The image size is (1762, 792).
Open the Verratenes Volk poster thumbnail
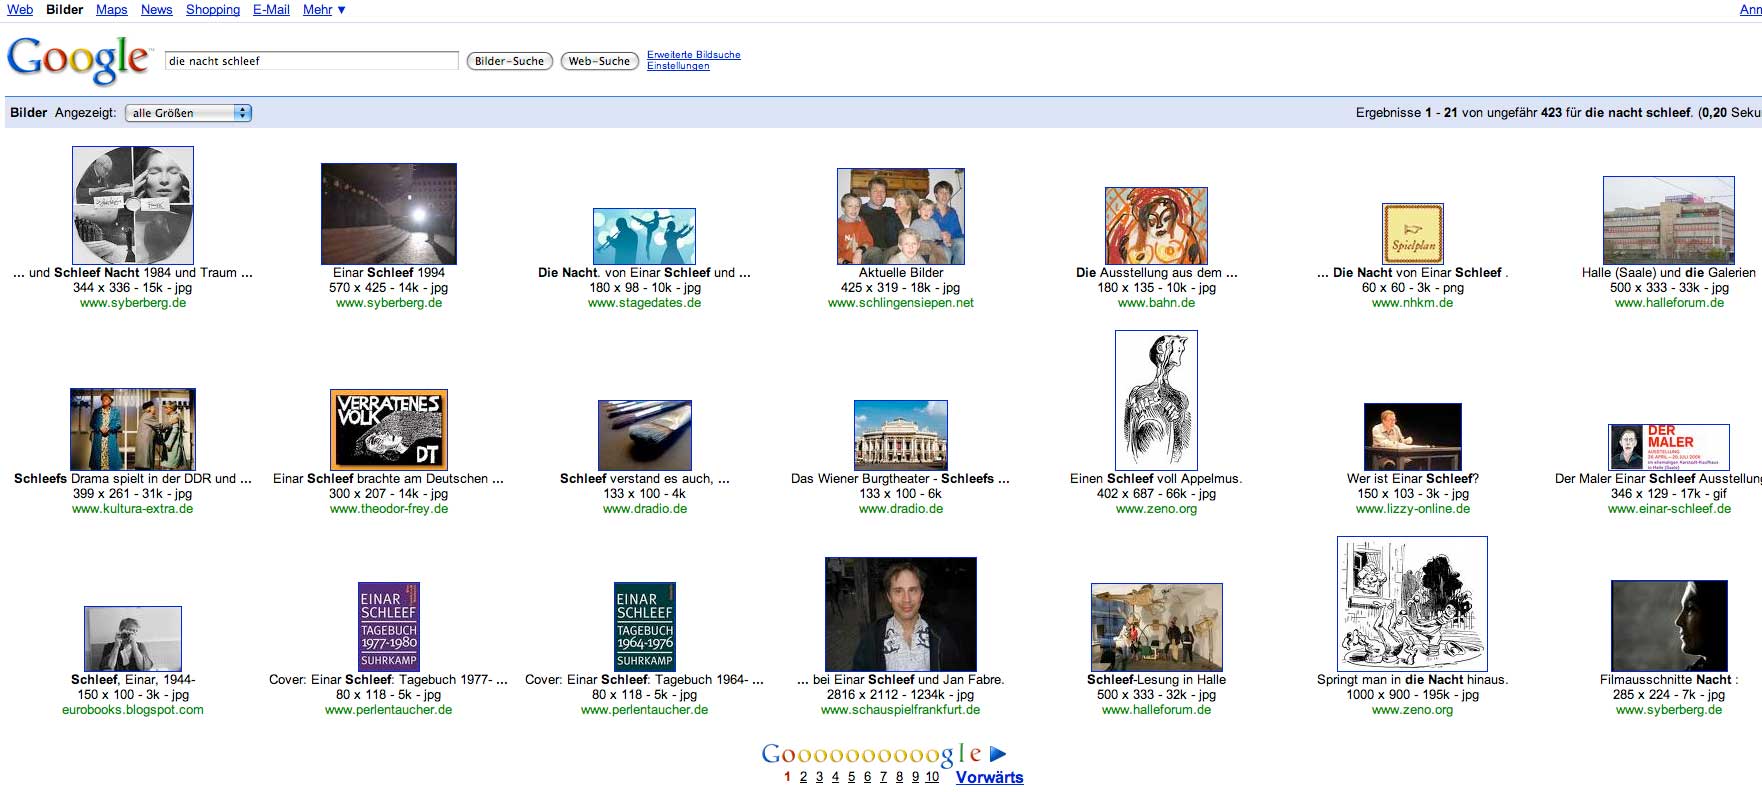(388, 429)
